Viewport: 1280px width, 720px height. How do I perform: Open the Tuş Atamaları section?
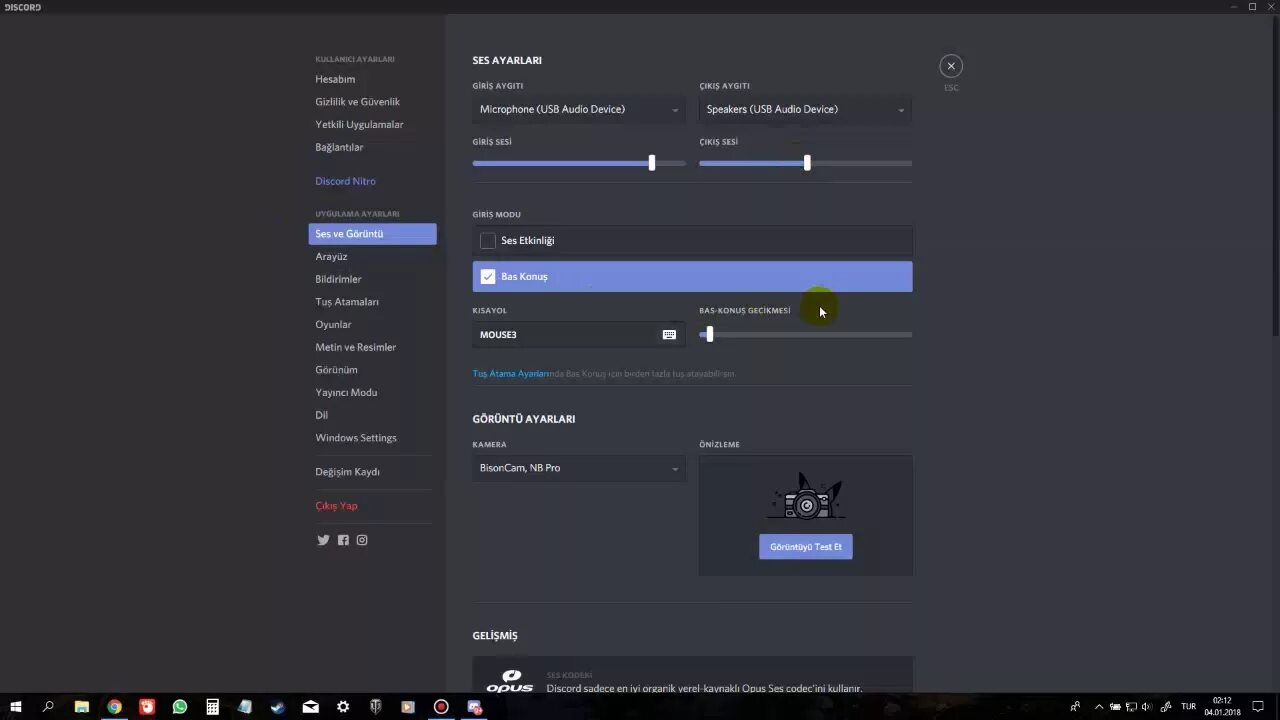pyautogui.click(x=345, y=301)
